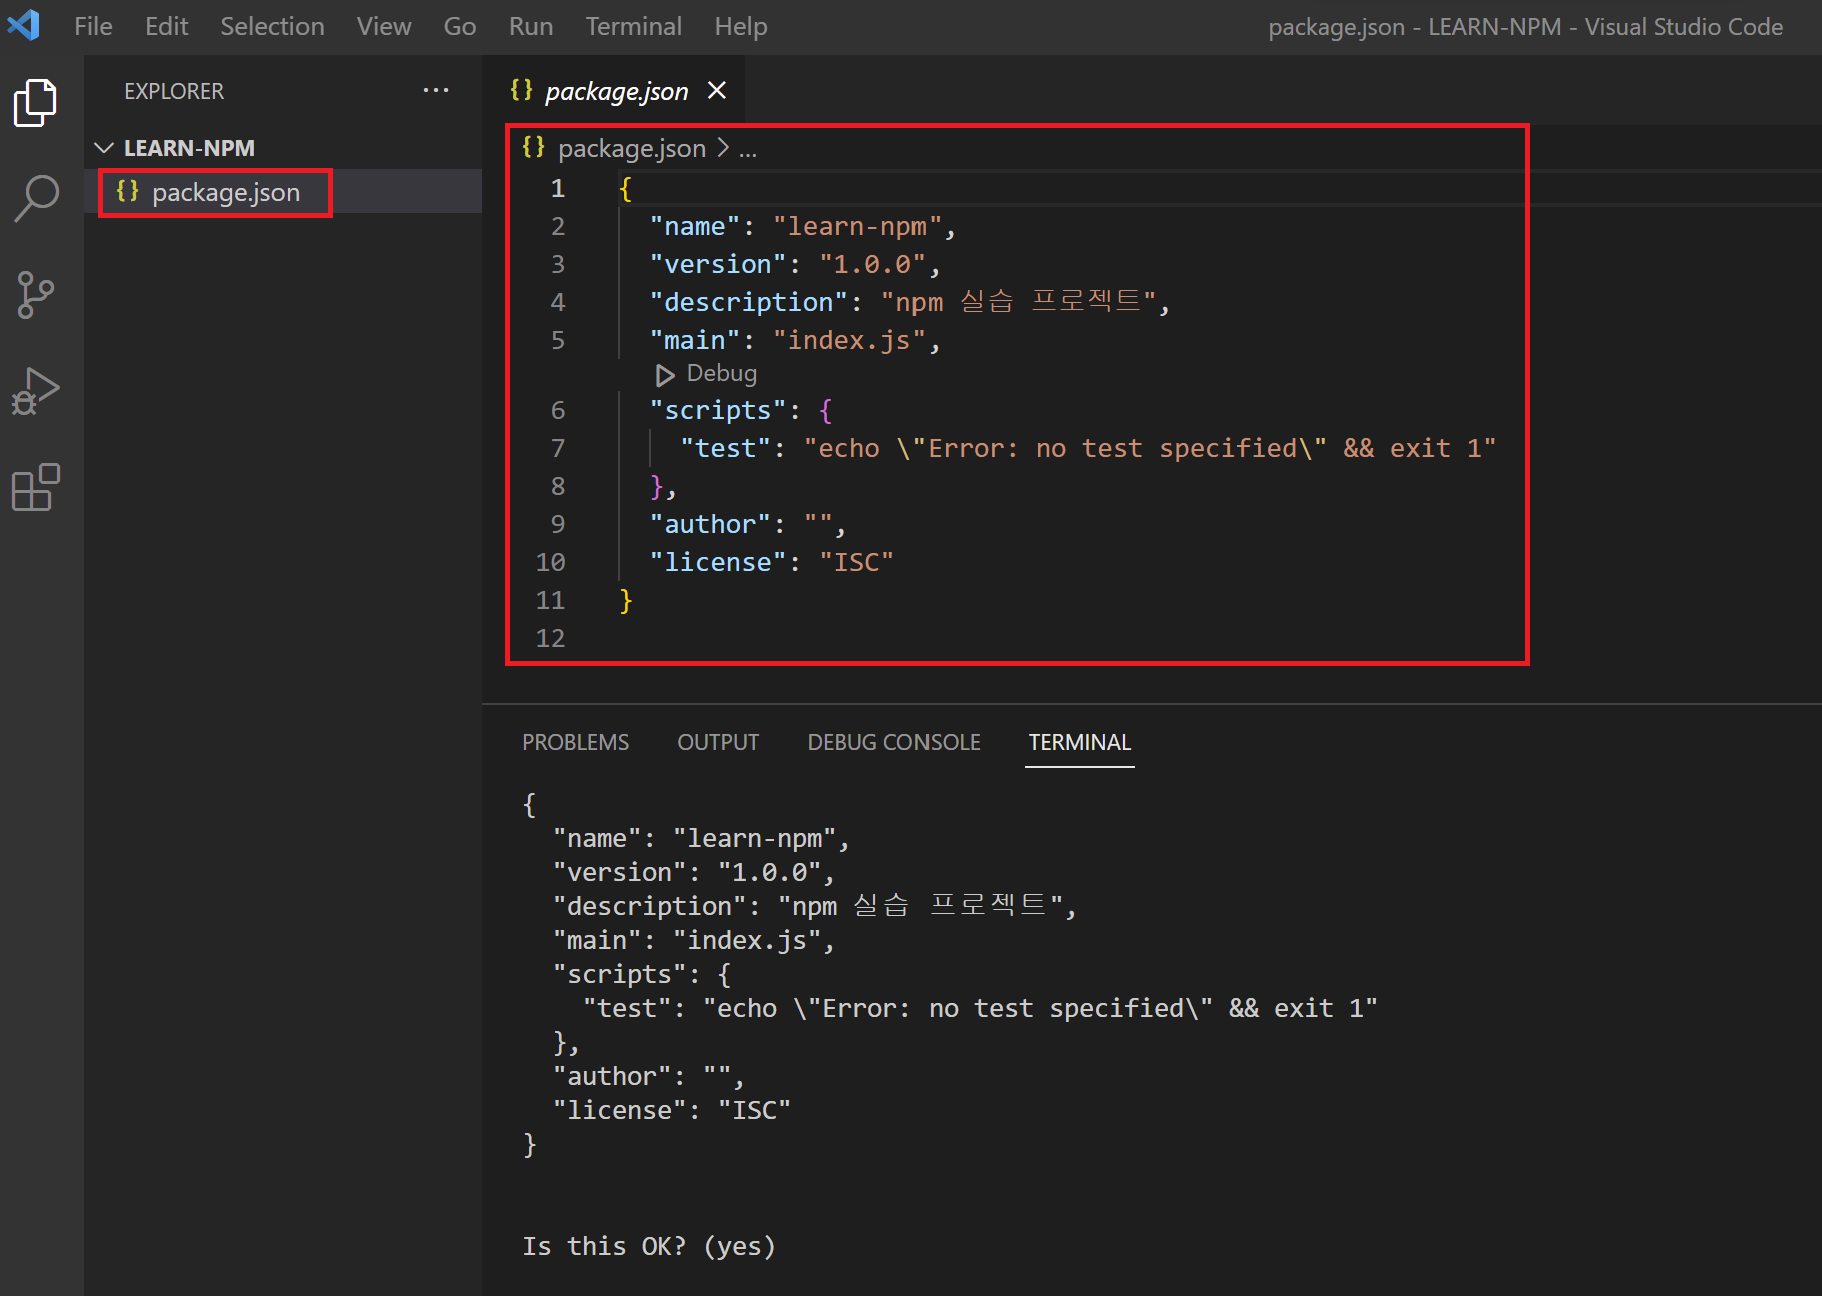Select the TERMINAL panel tab

click(1080, 742)
